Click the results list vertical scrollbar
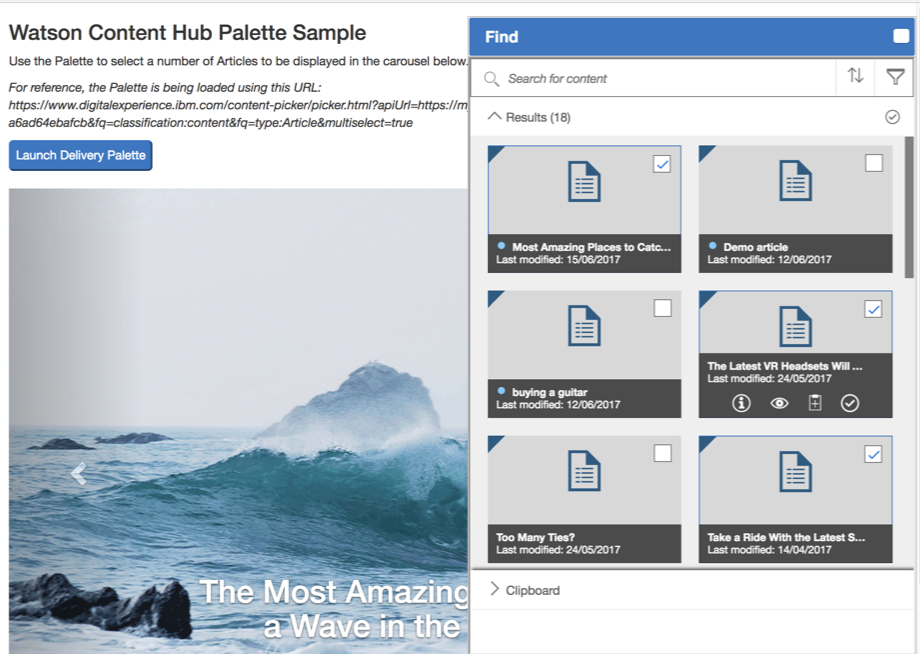 [909, 208]
